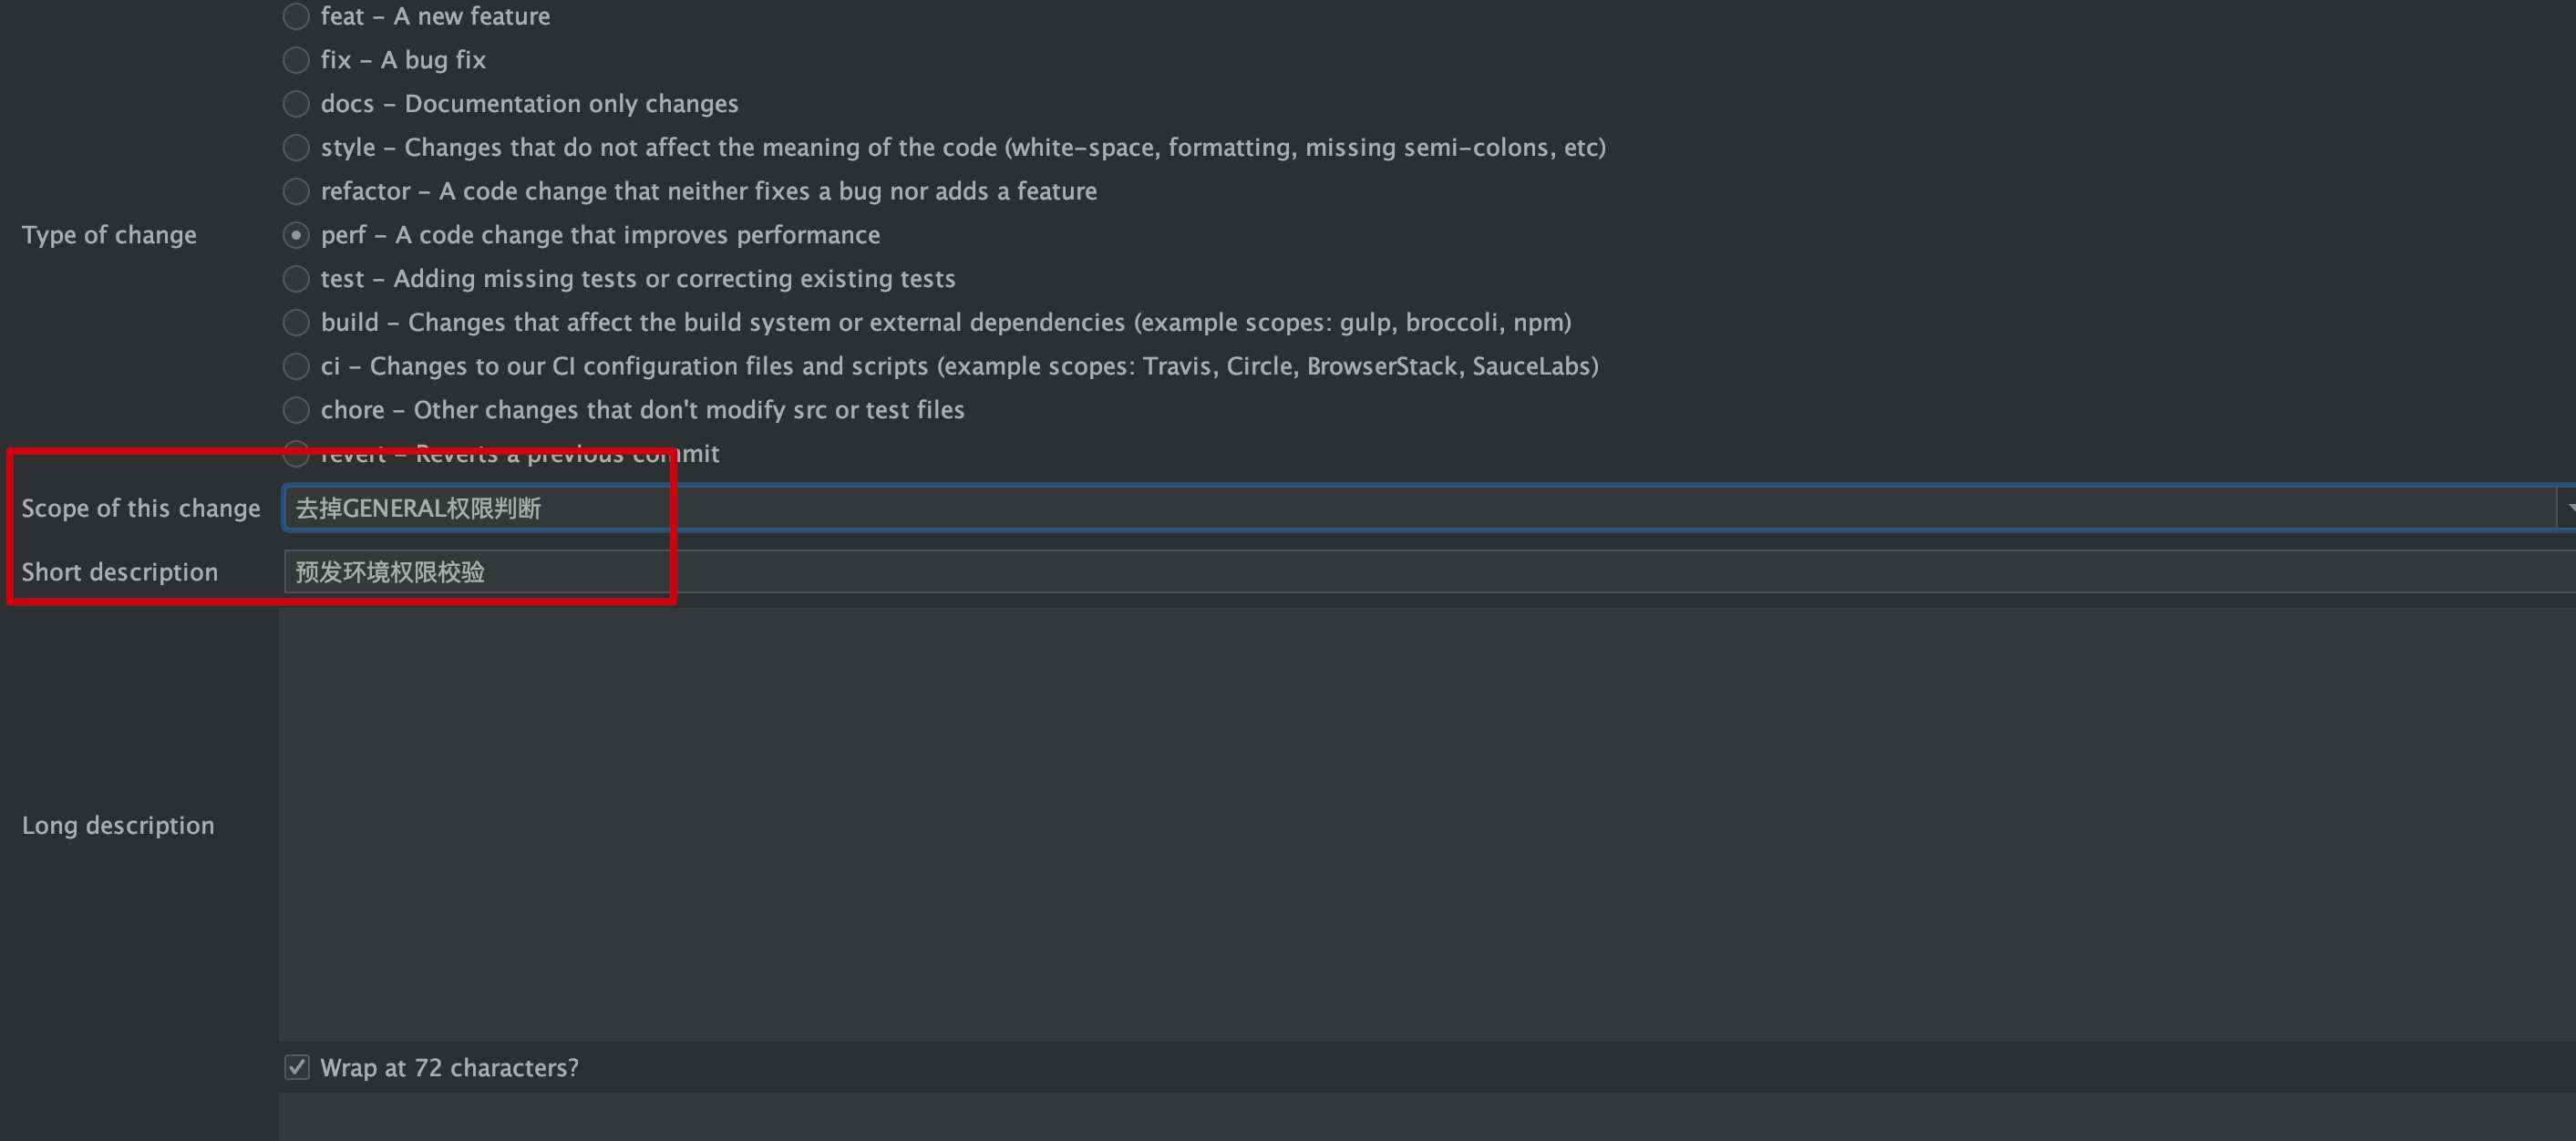The height and width of the screenshot is (1141, 2576).
Task: Choose test – Adding missing tests option
Action: point(296,279)
